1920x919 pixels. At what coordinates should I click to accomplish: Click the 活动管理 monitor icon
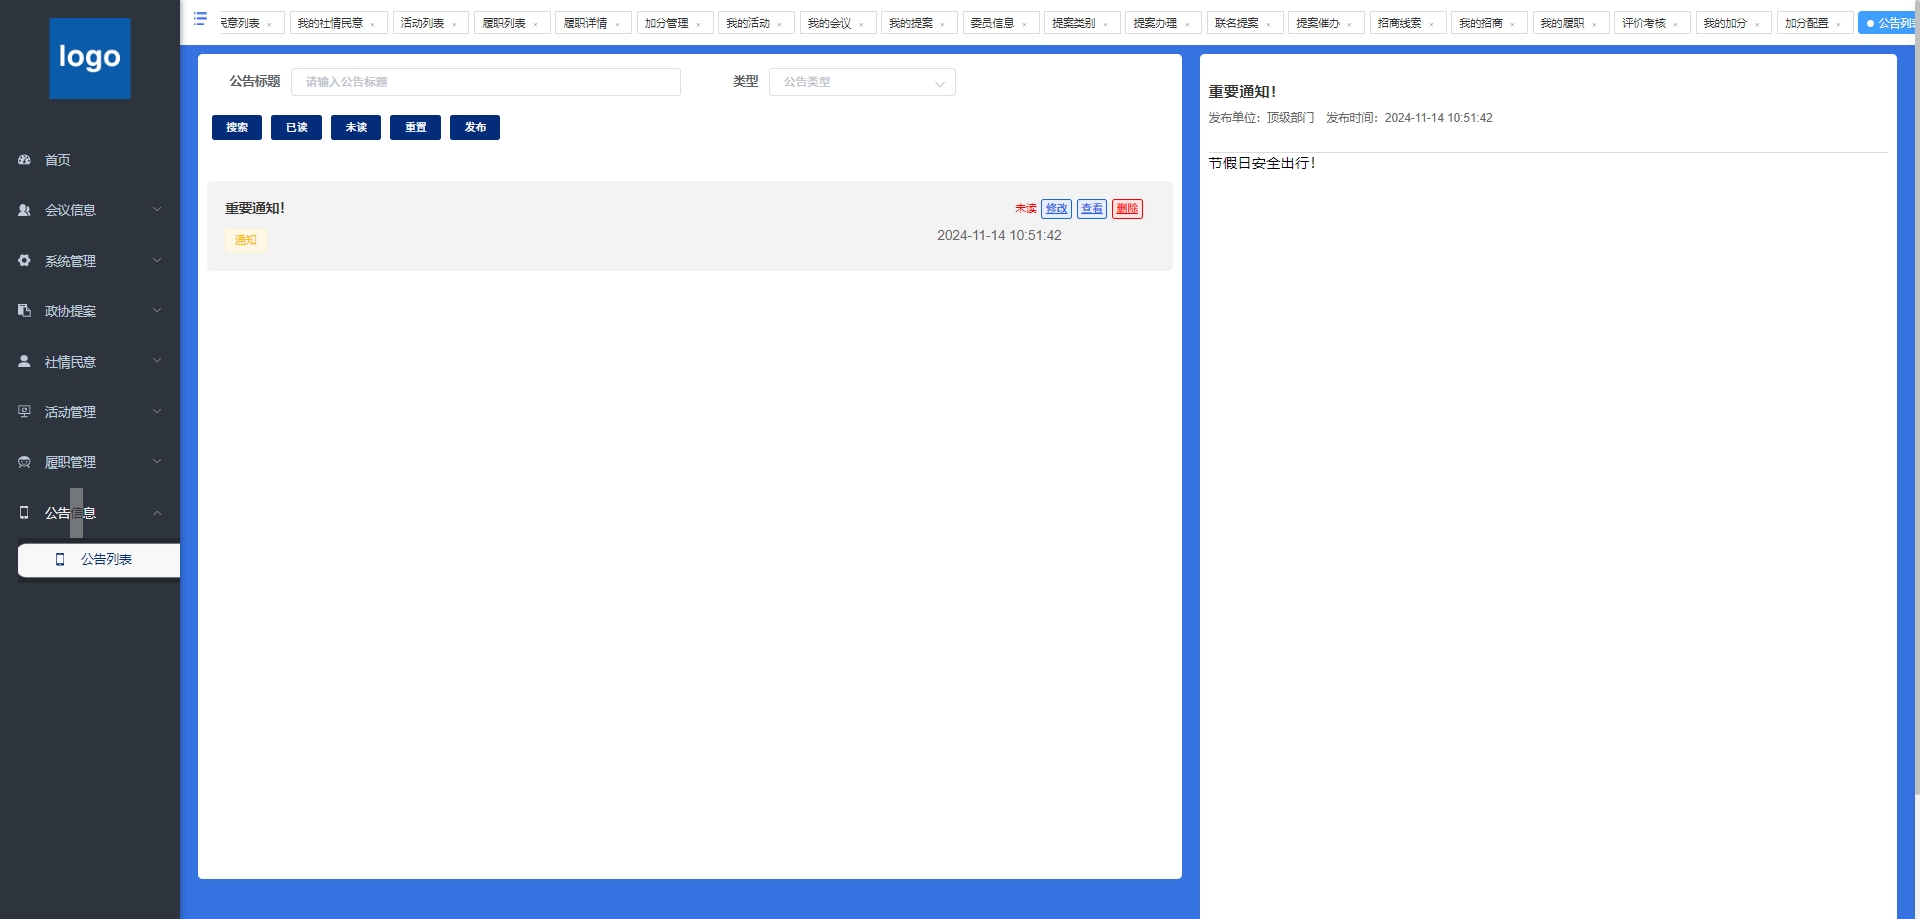24,411
